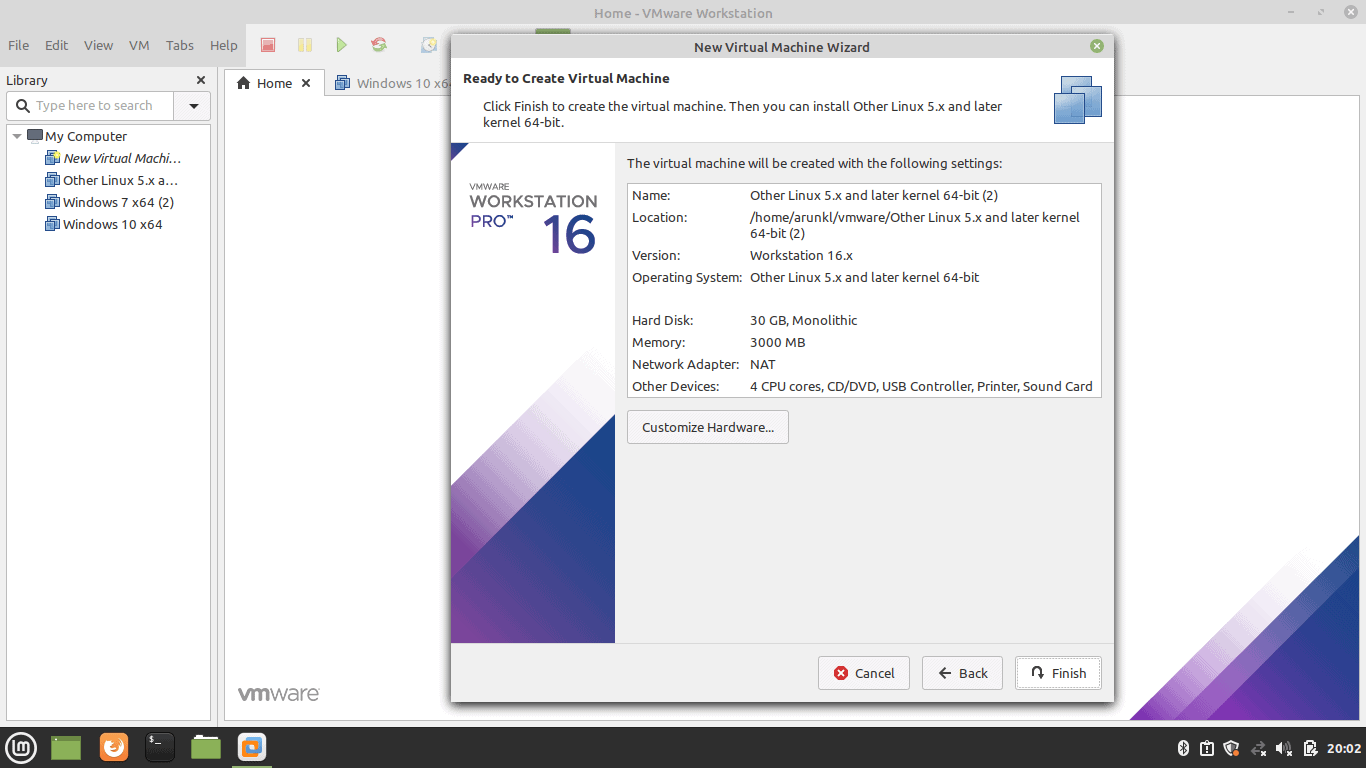Open the terminal from the taskbar
The width and height of the screenshot is (1366, 768).
point(160,747)
